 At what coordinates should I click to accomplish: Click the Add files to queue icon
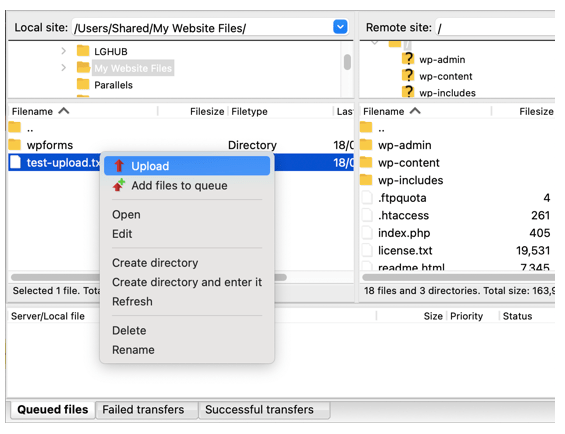pos(119,185)
